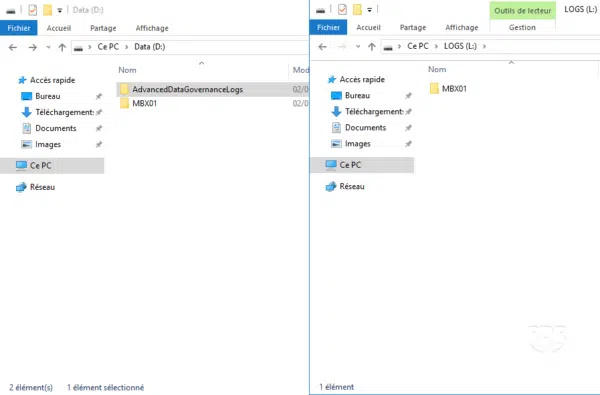Select Ce PC in Data window sidebar
Viewport: 600px width, 395px height.
[52, 165]
